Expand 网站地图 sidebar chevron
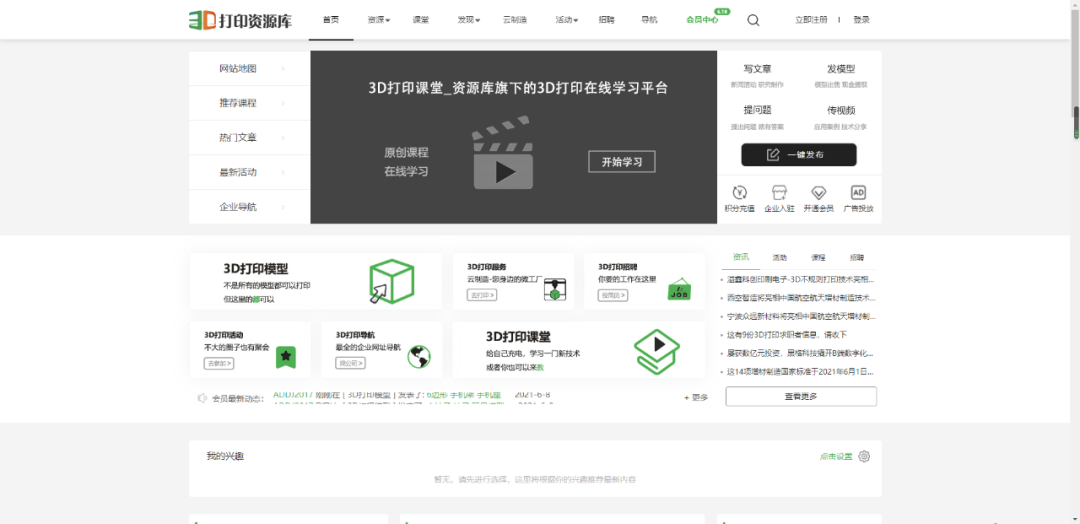The height and width of the screenshot is (524, 1080). (283, 69)
